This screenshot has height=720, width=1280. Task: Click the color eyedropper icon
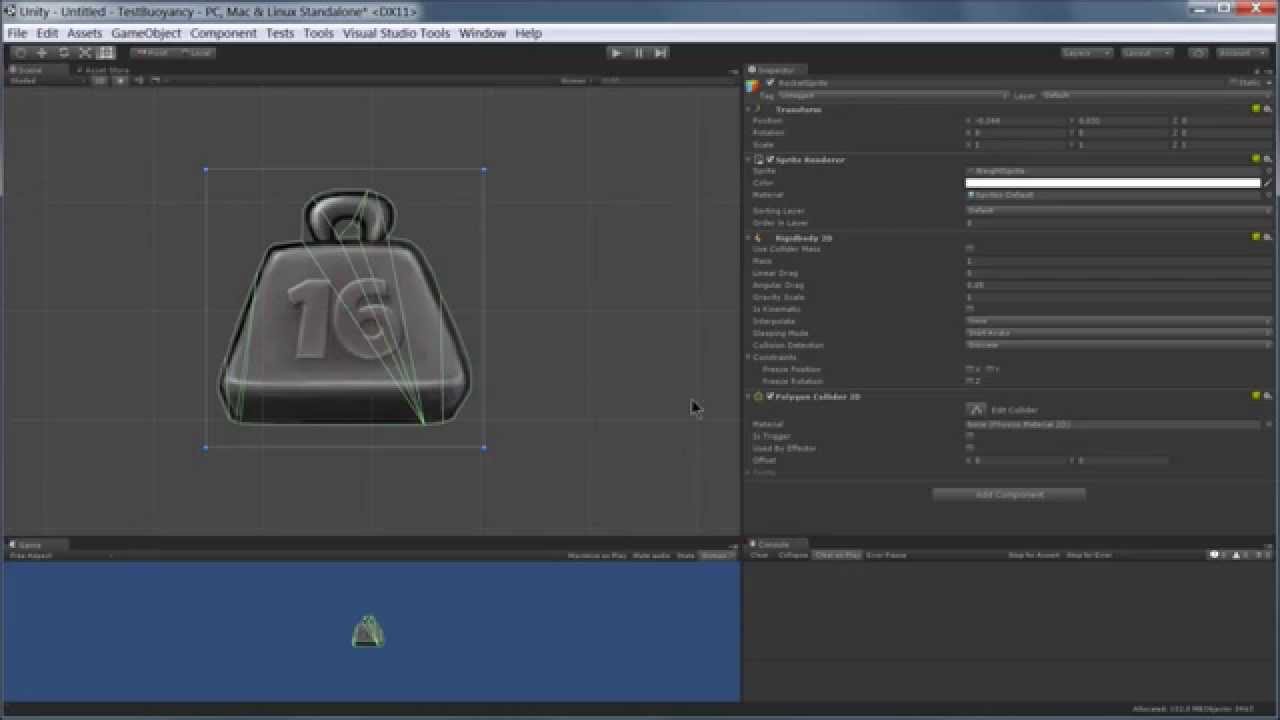1267,183
